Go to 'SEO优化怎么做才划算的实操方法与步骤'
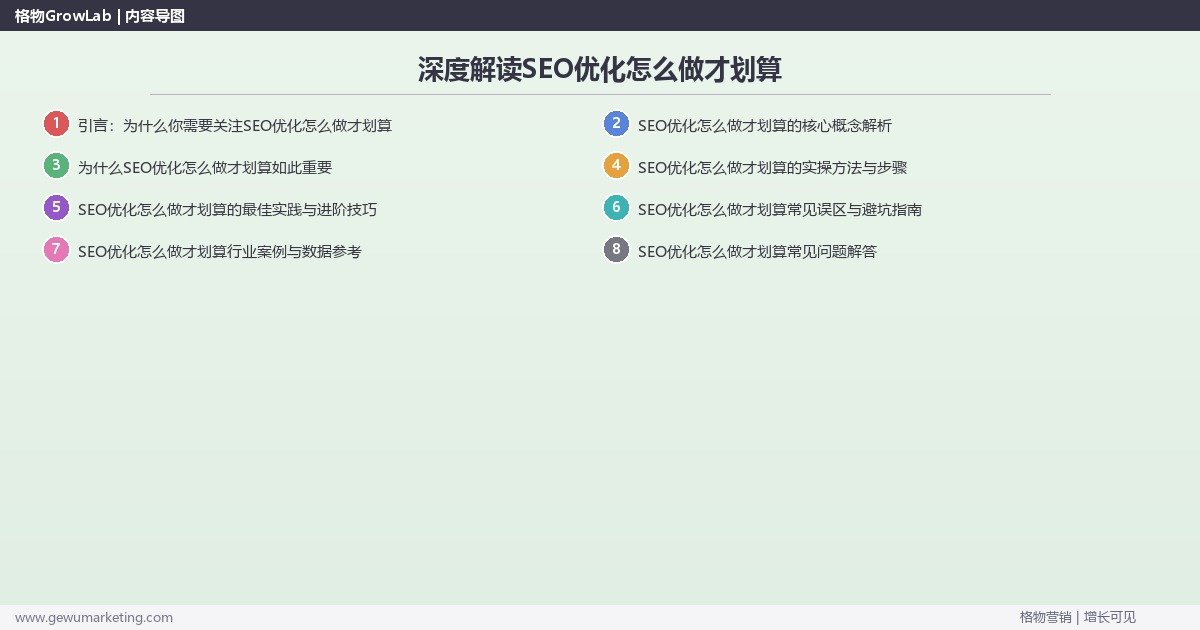Viewport: 1200px width, 630px height. (772, 168)
